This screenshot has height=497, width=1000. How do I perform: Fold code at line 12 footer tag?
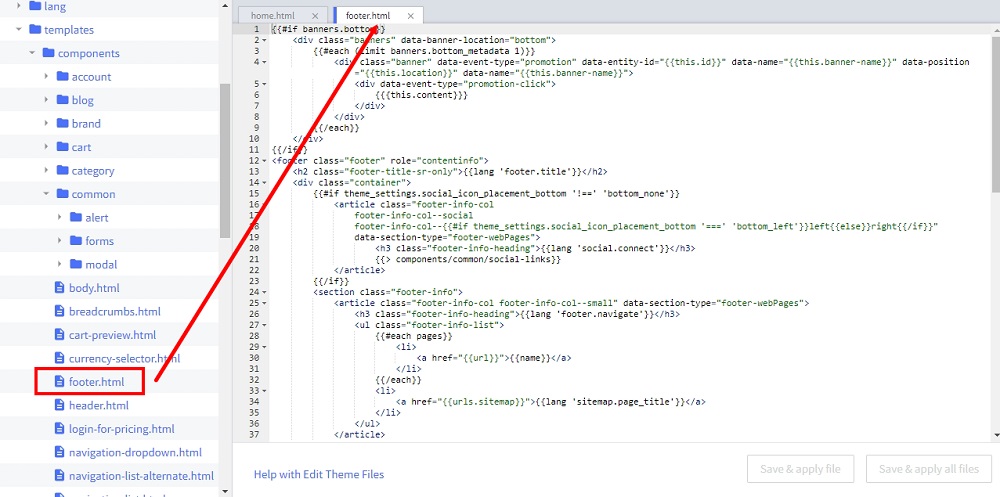265,161
